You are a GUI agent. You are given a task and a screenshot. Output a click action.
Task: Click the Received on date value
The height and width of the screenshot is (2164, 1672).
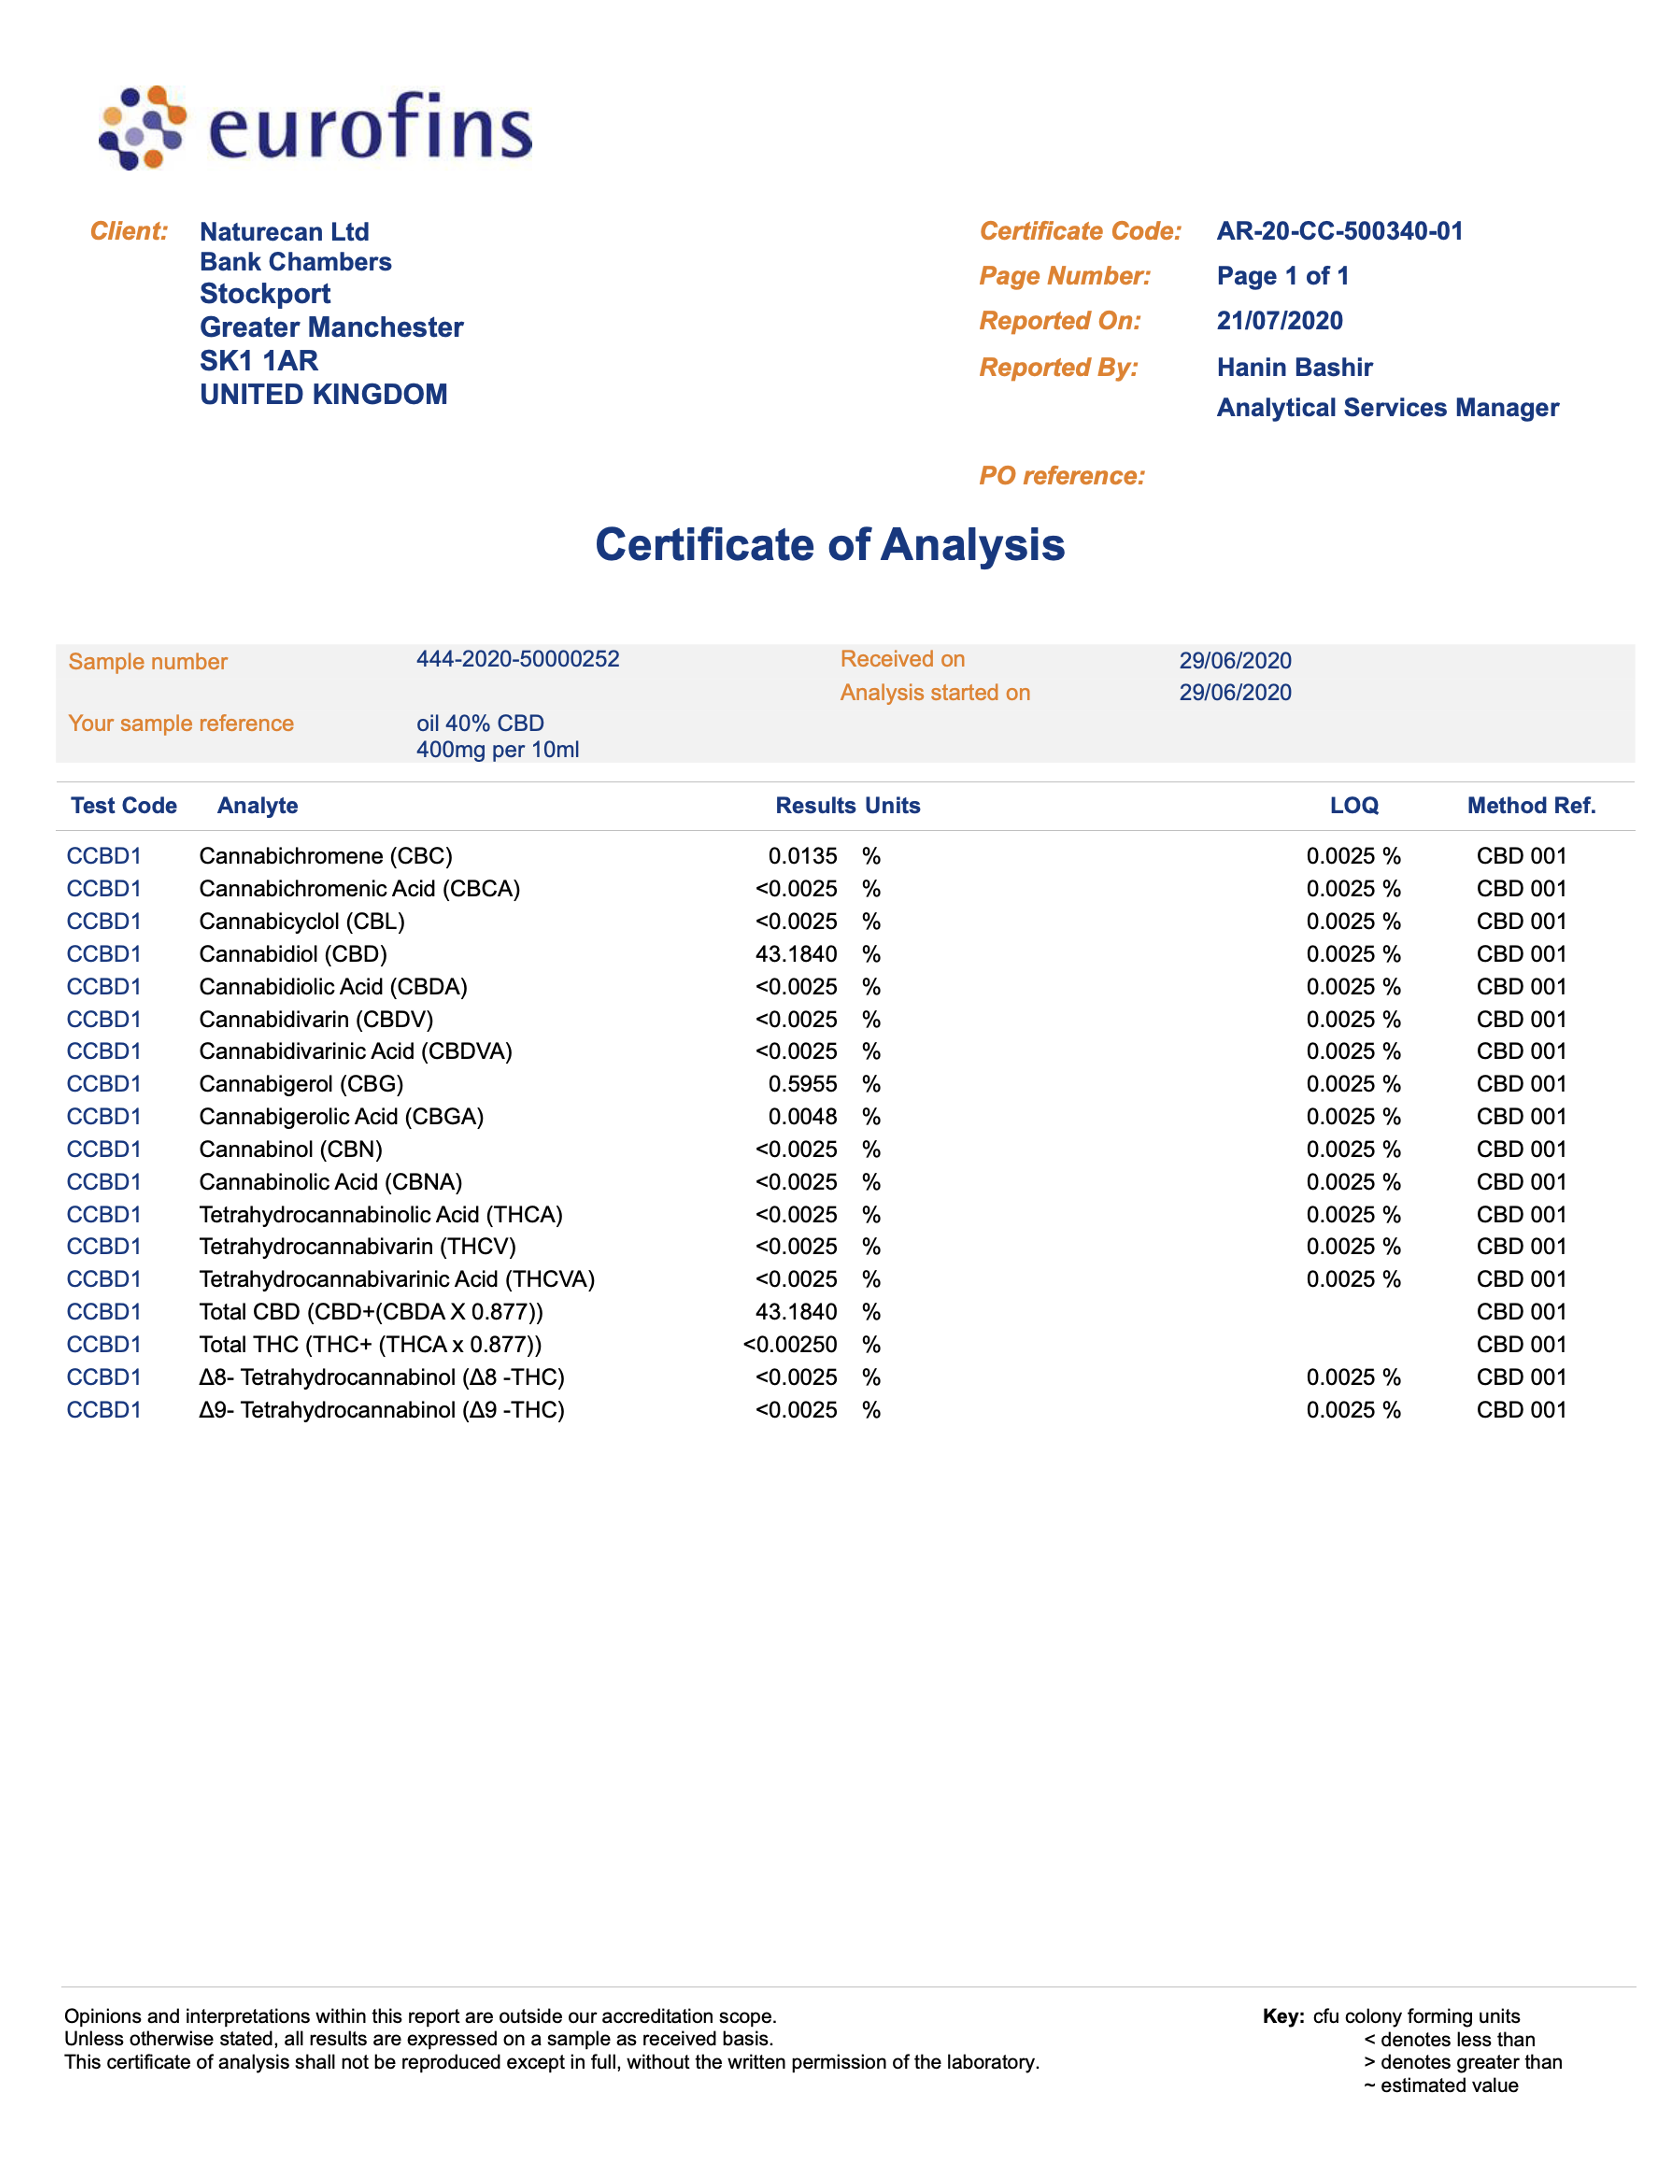(x=1234, y=660)
